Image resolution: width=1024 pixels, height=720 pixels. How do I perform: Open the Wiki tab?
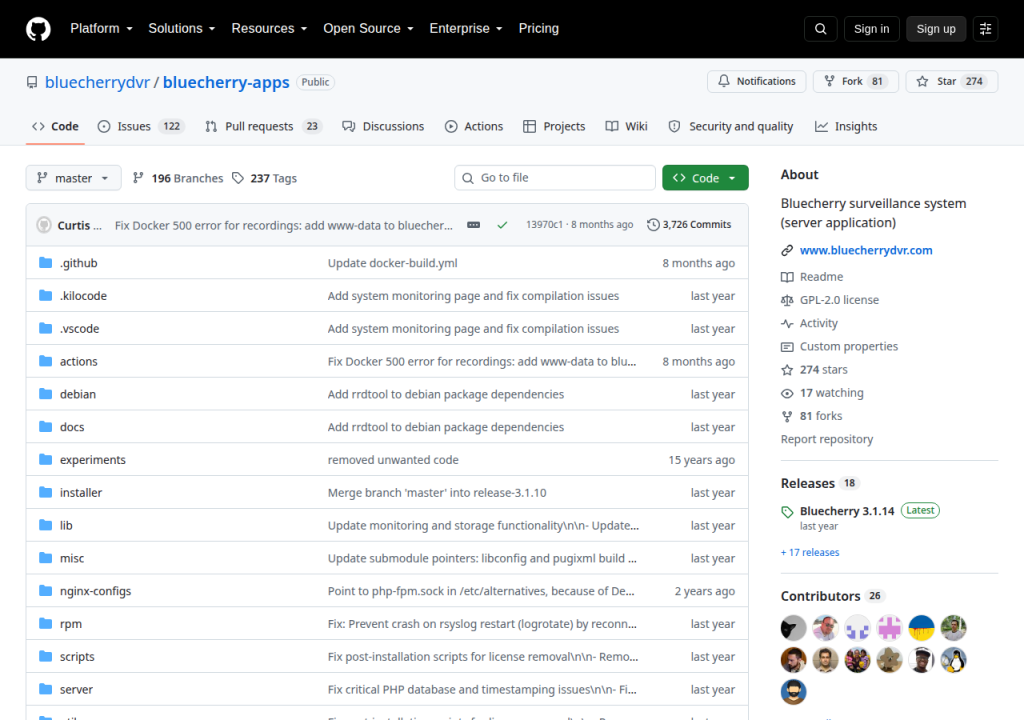pos(626,126)
